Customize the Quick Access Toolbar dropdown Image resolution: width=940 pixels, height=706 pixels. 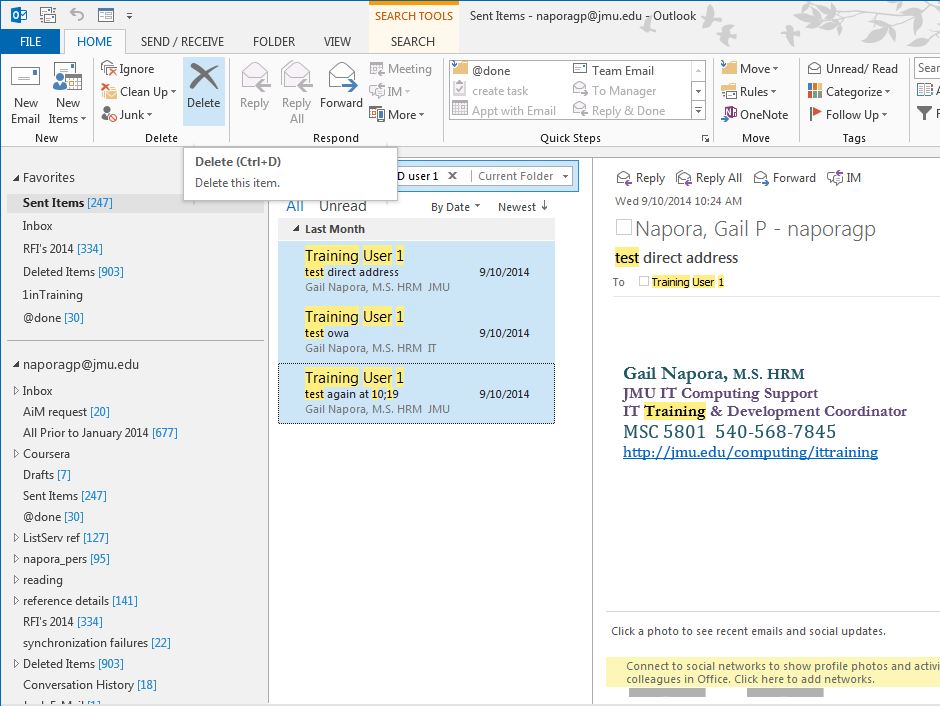(x=129, y=16)
